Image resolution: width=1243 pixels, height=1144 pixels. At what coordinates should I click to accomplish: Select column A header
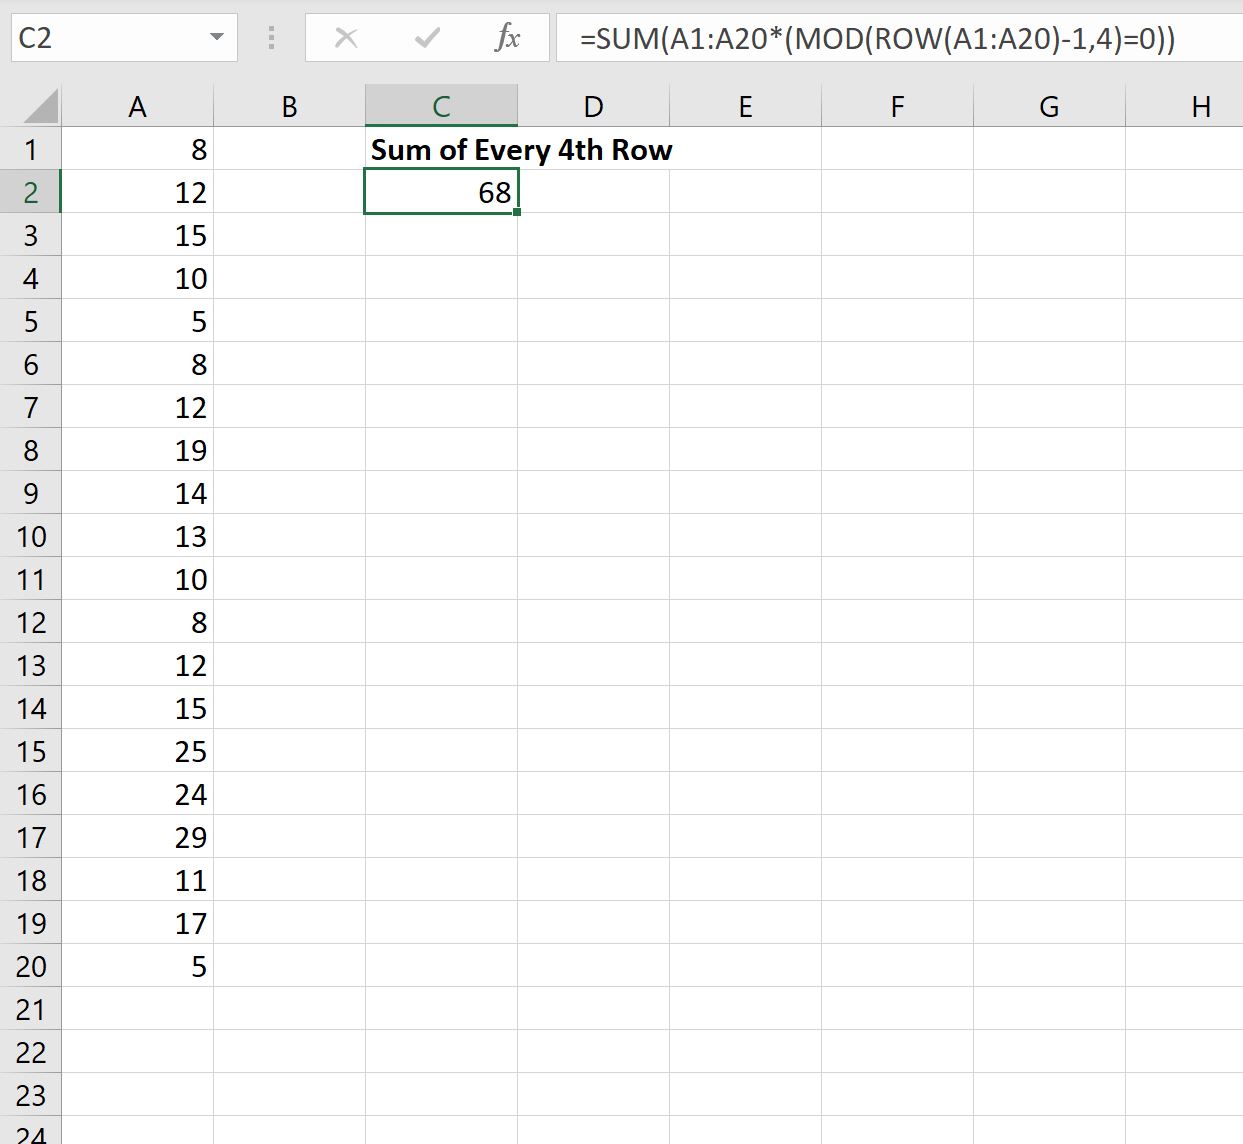(x=137, y=106)
